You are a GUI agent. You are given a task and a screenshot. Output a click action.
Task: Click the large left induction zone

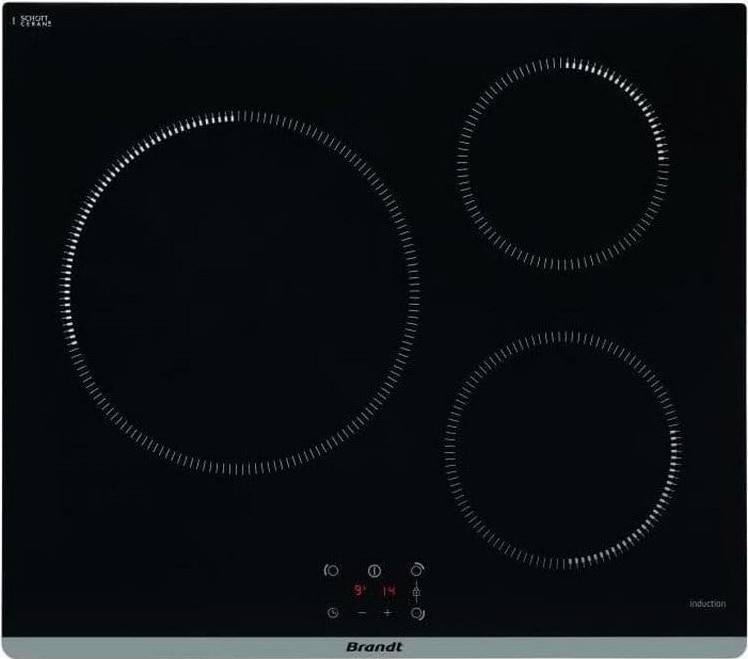pos(239,293)
